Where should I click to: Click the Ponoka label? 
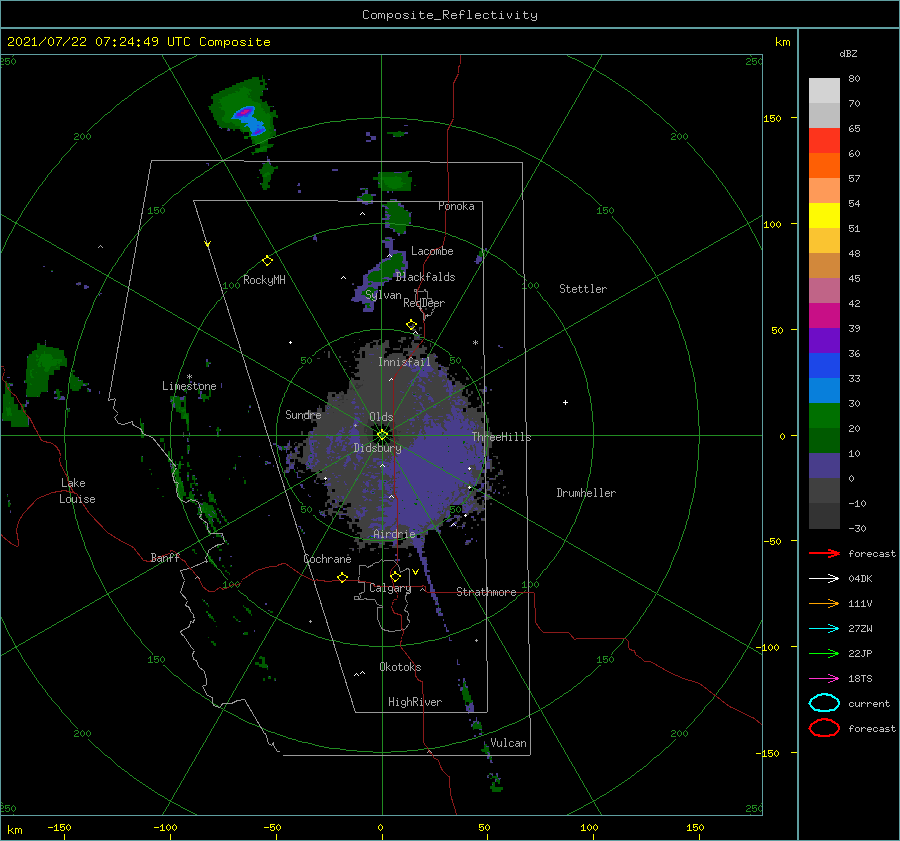pos(456,206)
